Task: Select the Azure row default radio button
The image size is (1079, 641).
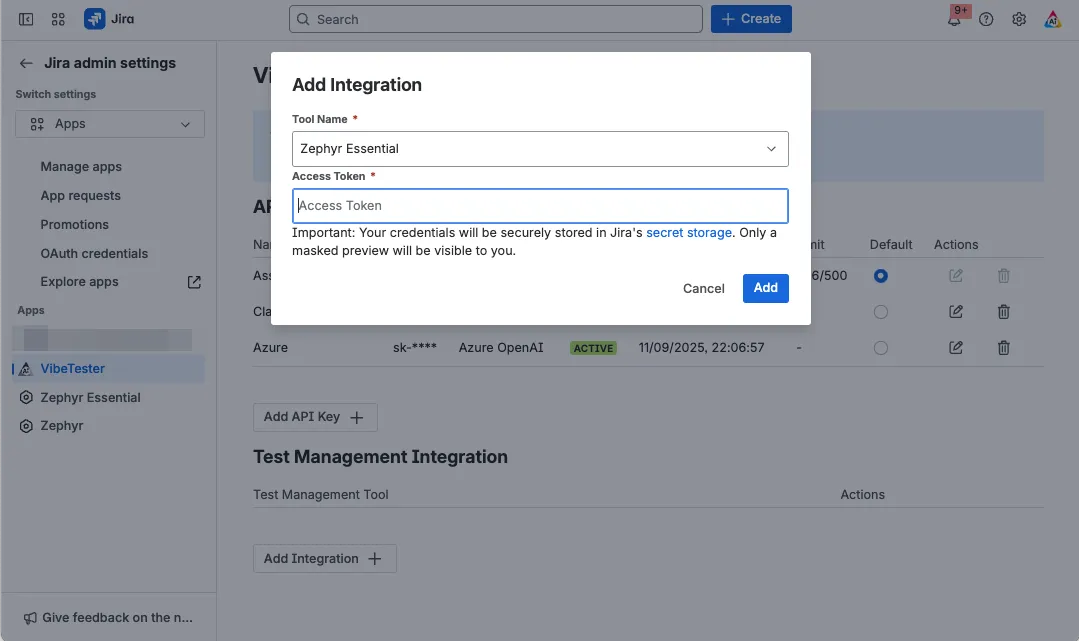Action: [881, 348]
